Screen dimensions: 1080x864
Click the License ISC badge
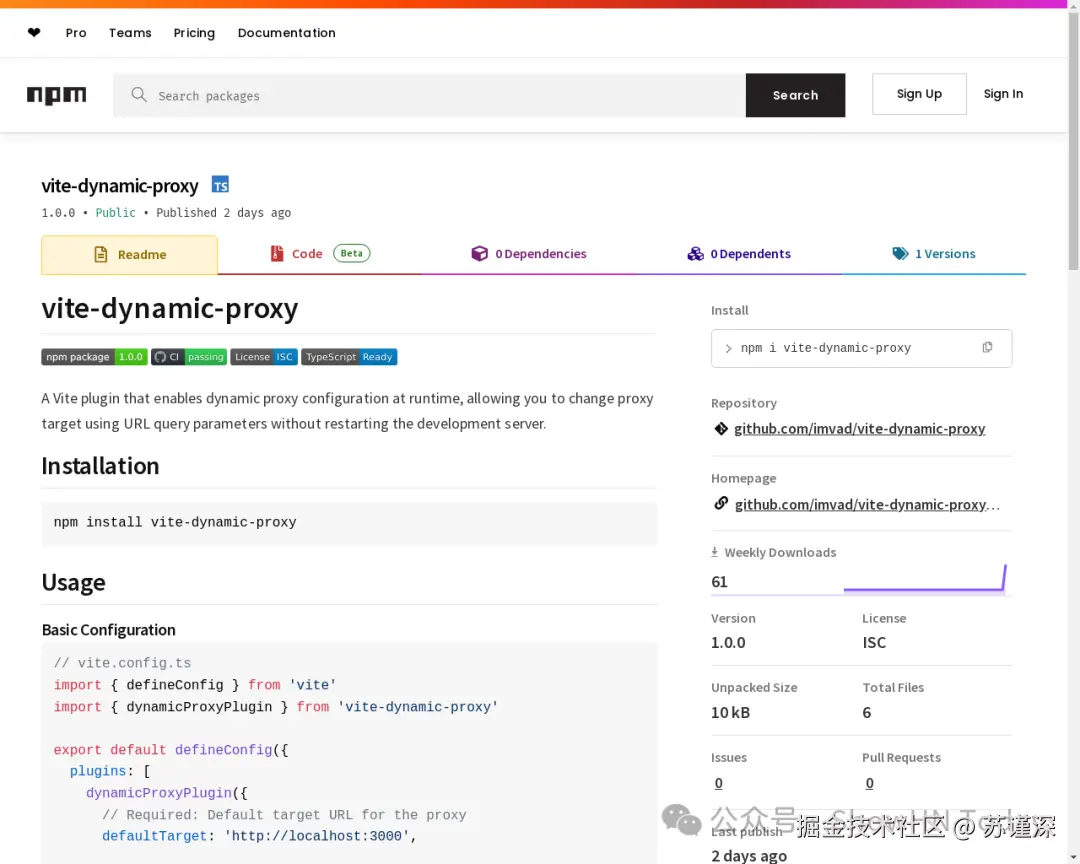click(264, 357)
